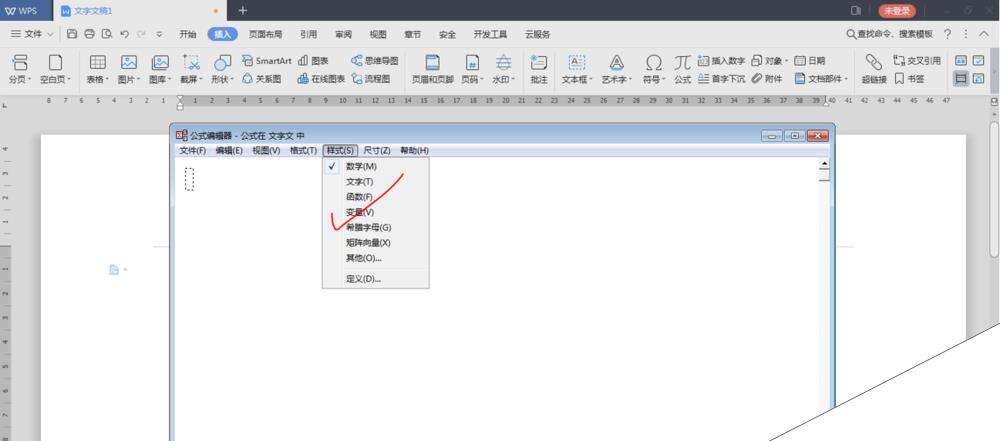Image resolution: width=1000 pixels, height=441 pixels.
Task: Switch to Page Layout (页面布局) tab
Action: click(265, 34)
